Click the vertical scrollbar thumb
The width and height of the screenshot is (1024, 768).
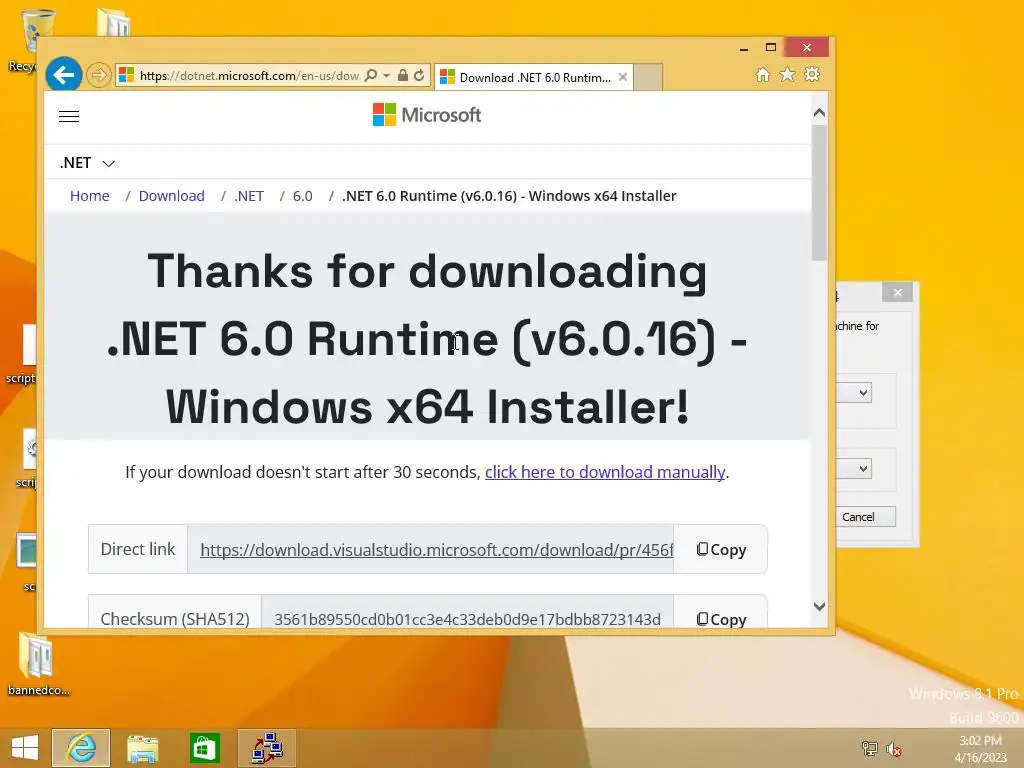pos(819,193)
